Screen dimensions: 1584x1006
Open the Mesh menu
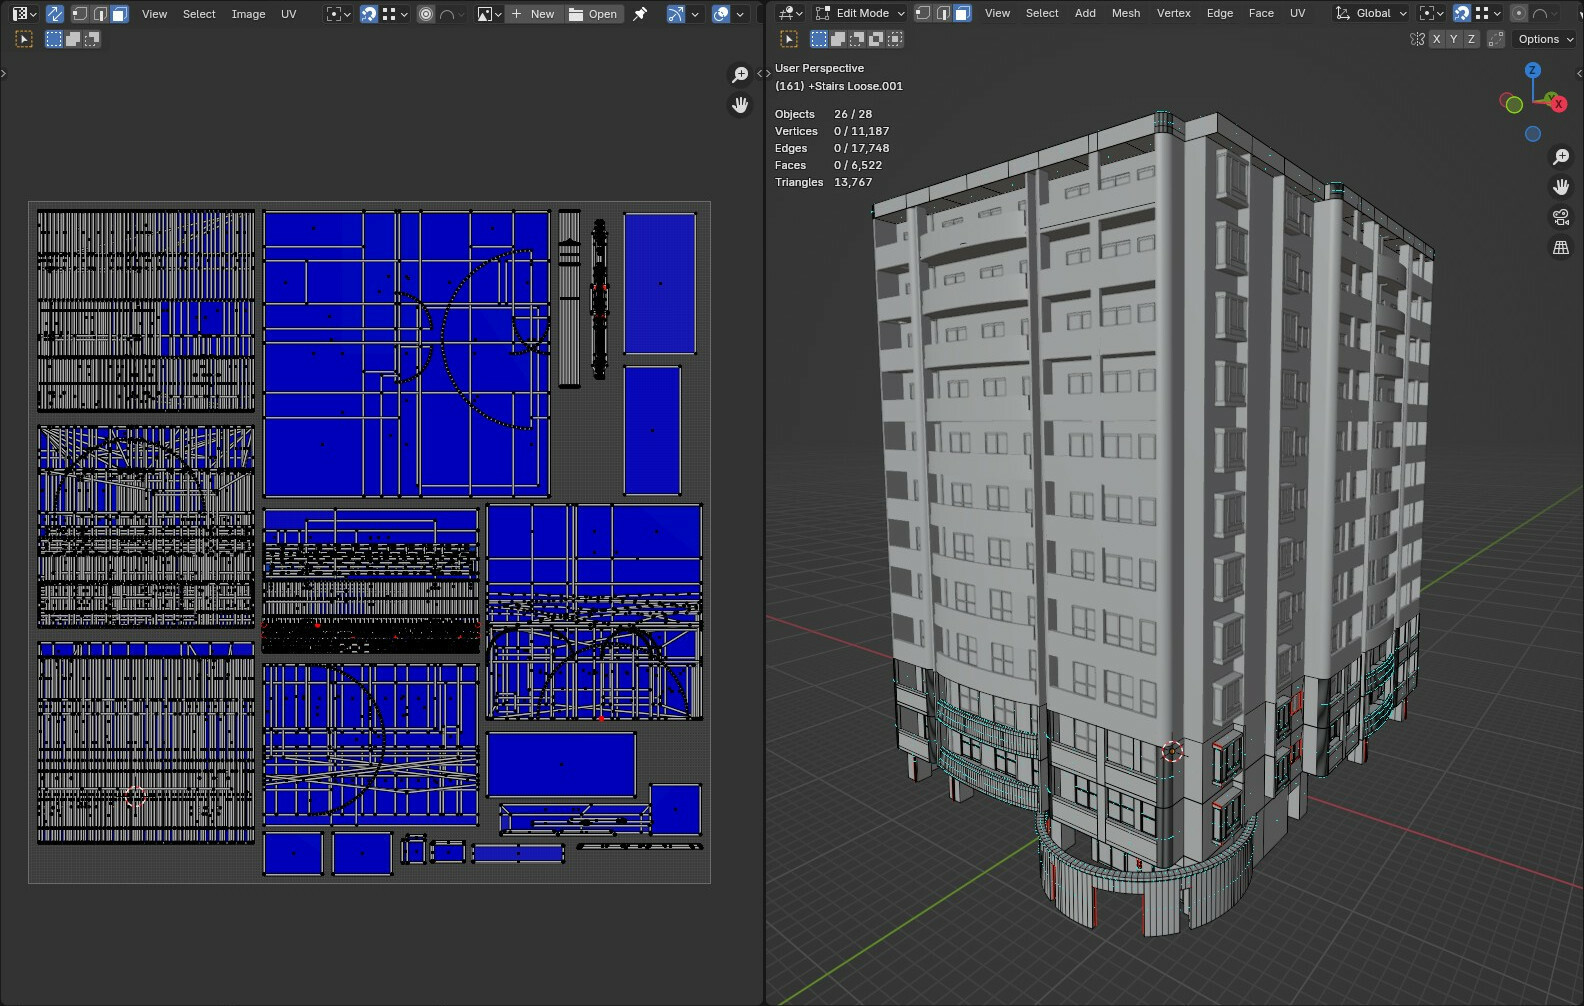tap(1125, 13)
